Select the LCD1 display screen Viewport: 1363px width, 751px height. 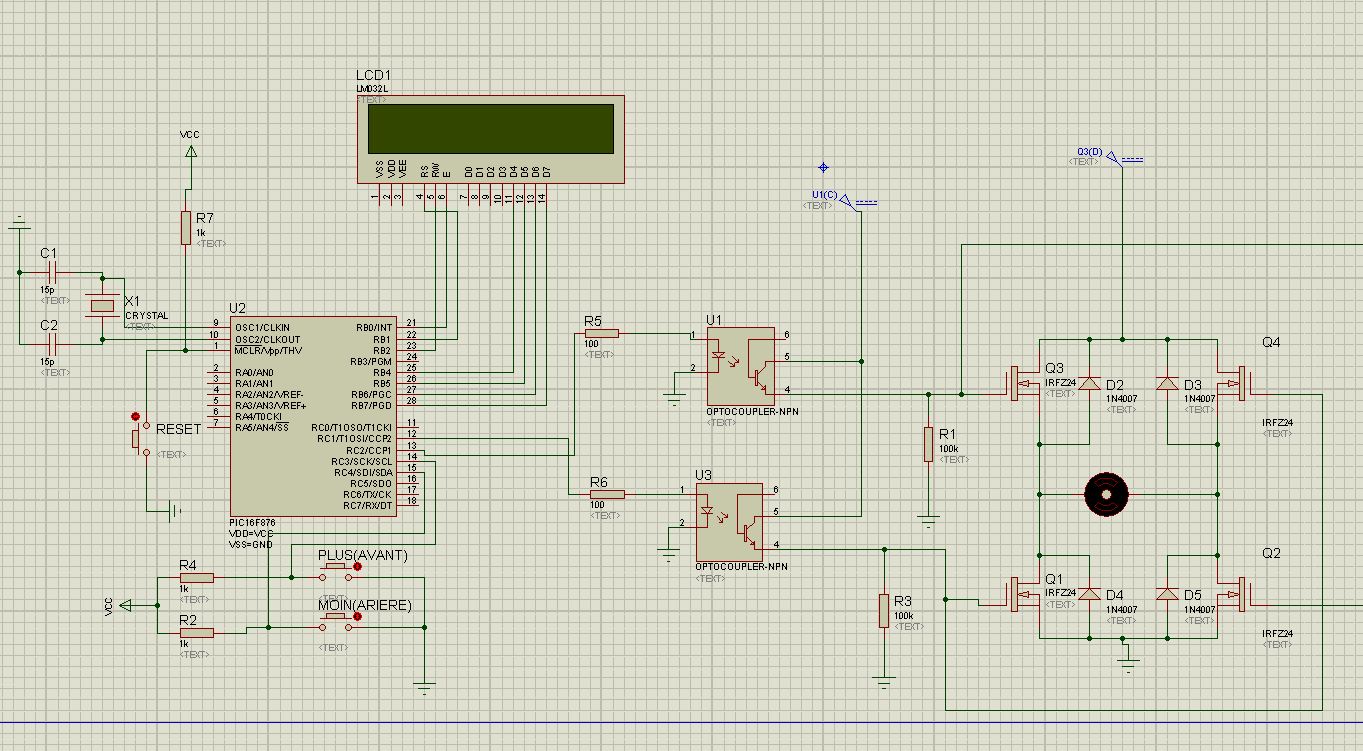(490, 129)
